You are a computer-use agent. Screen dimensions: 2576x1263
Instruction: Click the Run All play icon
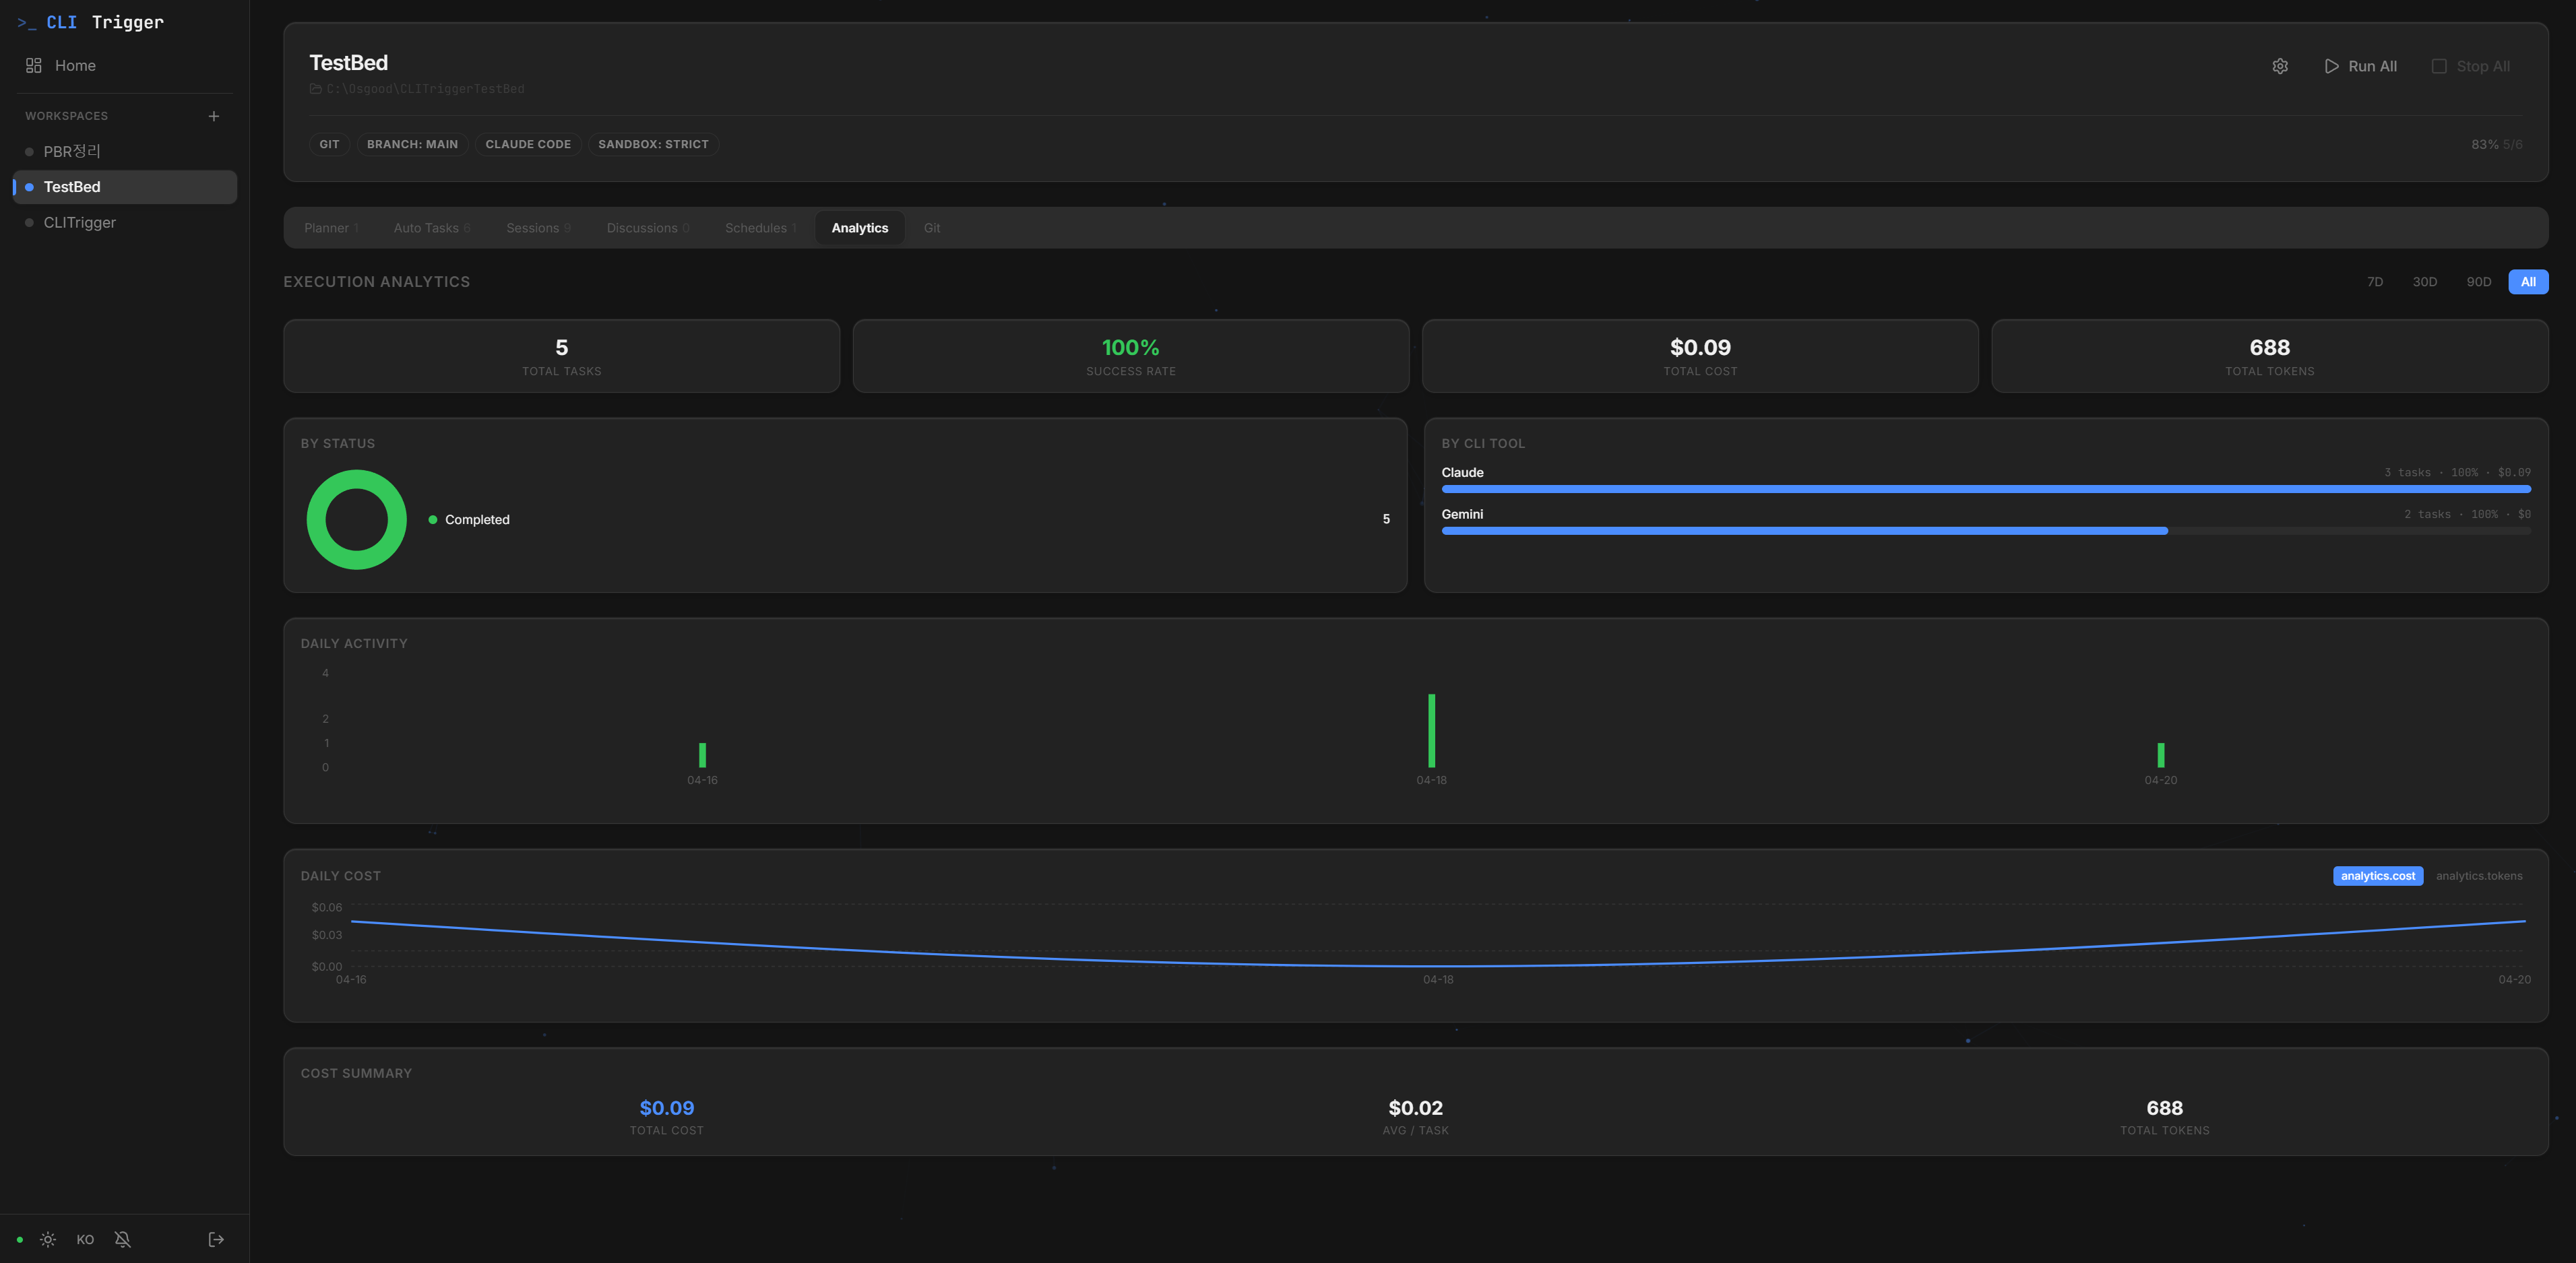click(2331, 66)
